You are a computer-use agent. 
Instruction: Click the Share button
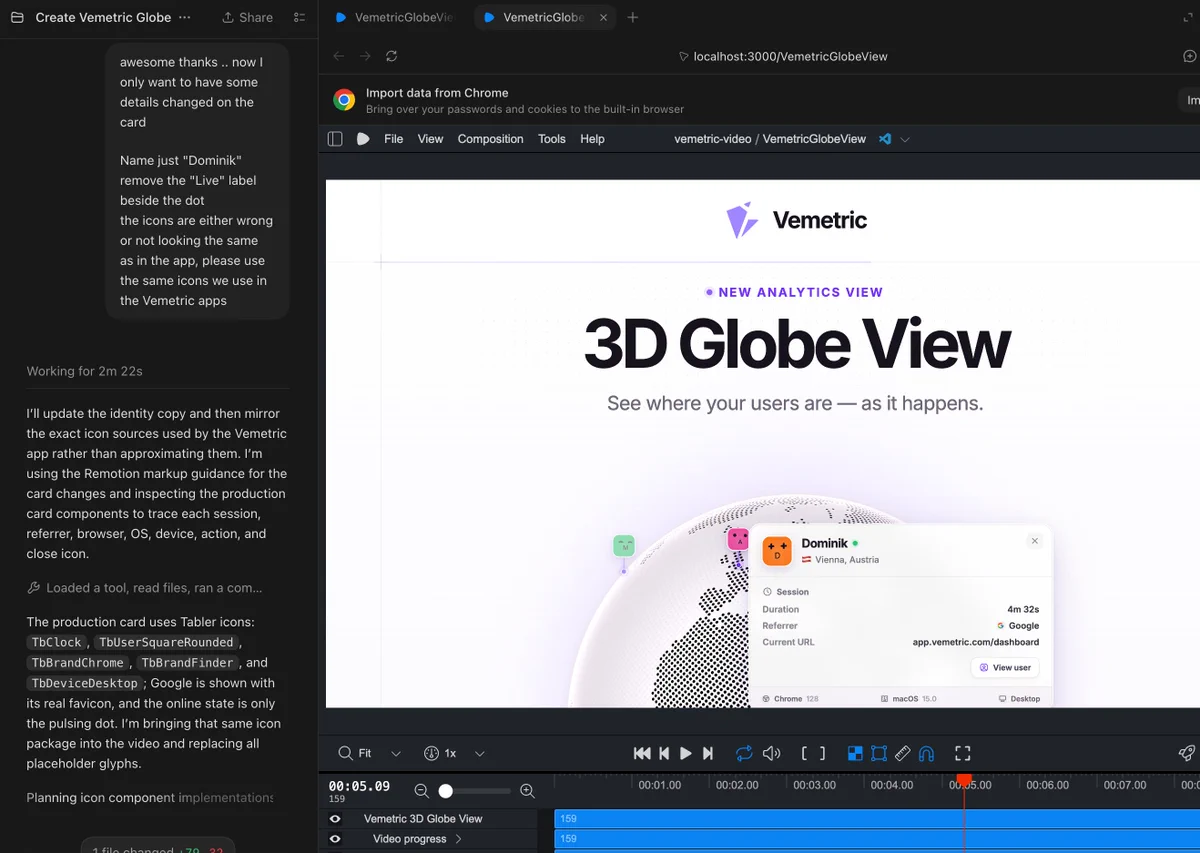247,17
